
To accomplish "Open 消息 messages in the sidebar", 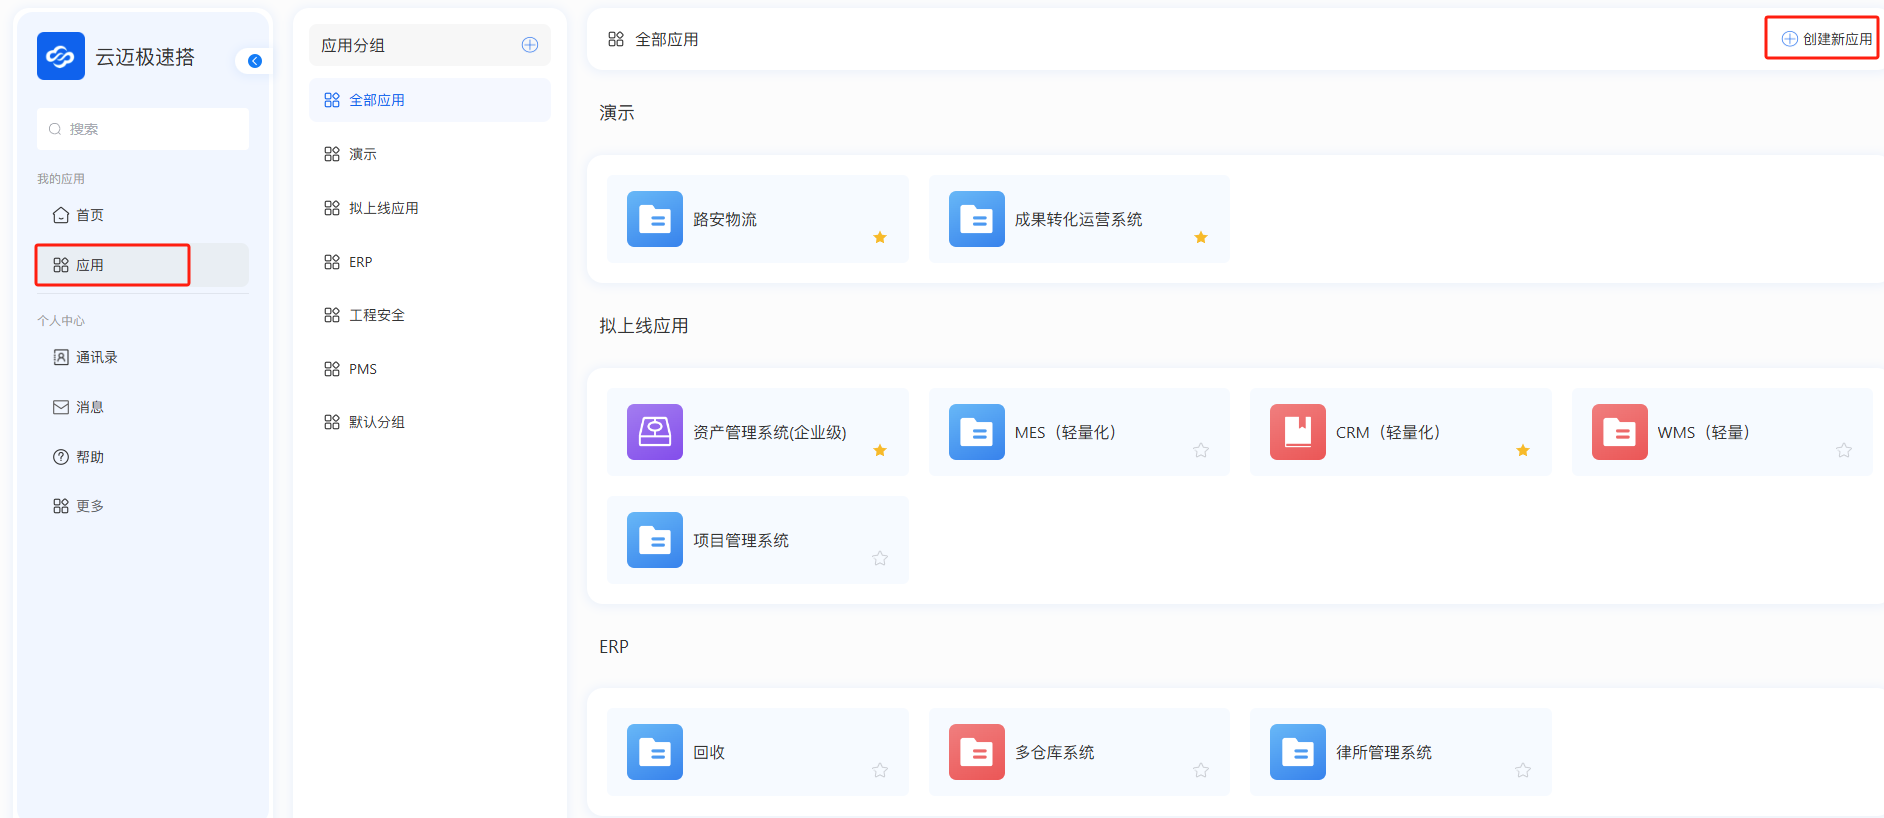I will coord(89,407).
